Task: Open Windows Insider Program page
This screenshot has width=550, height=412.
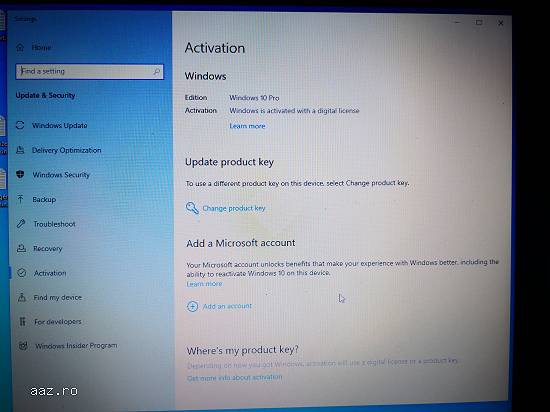Action: coord(76,346)
